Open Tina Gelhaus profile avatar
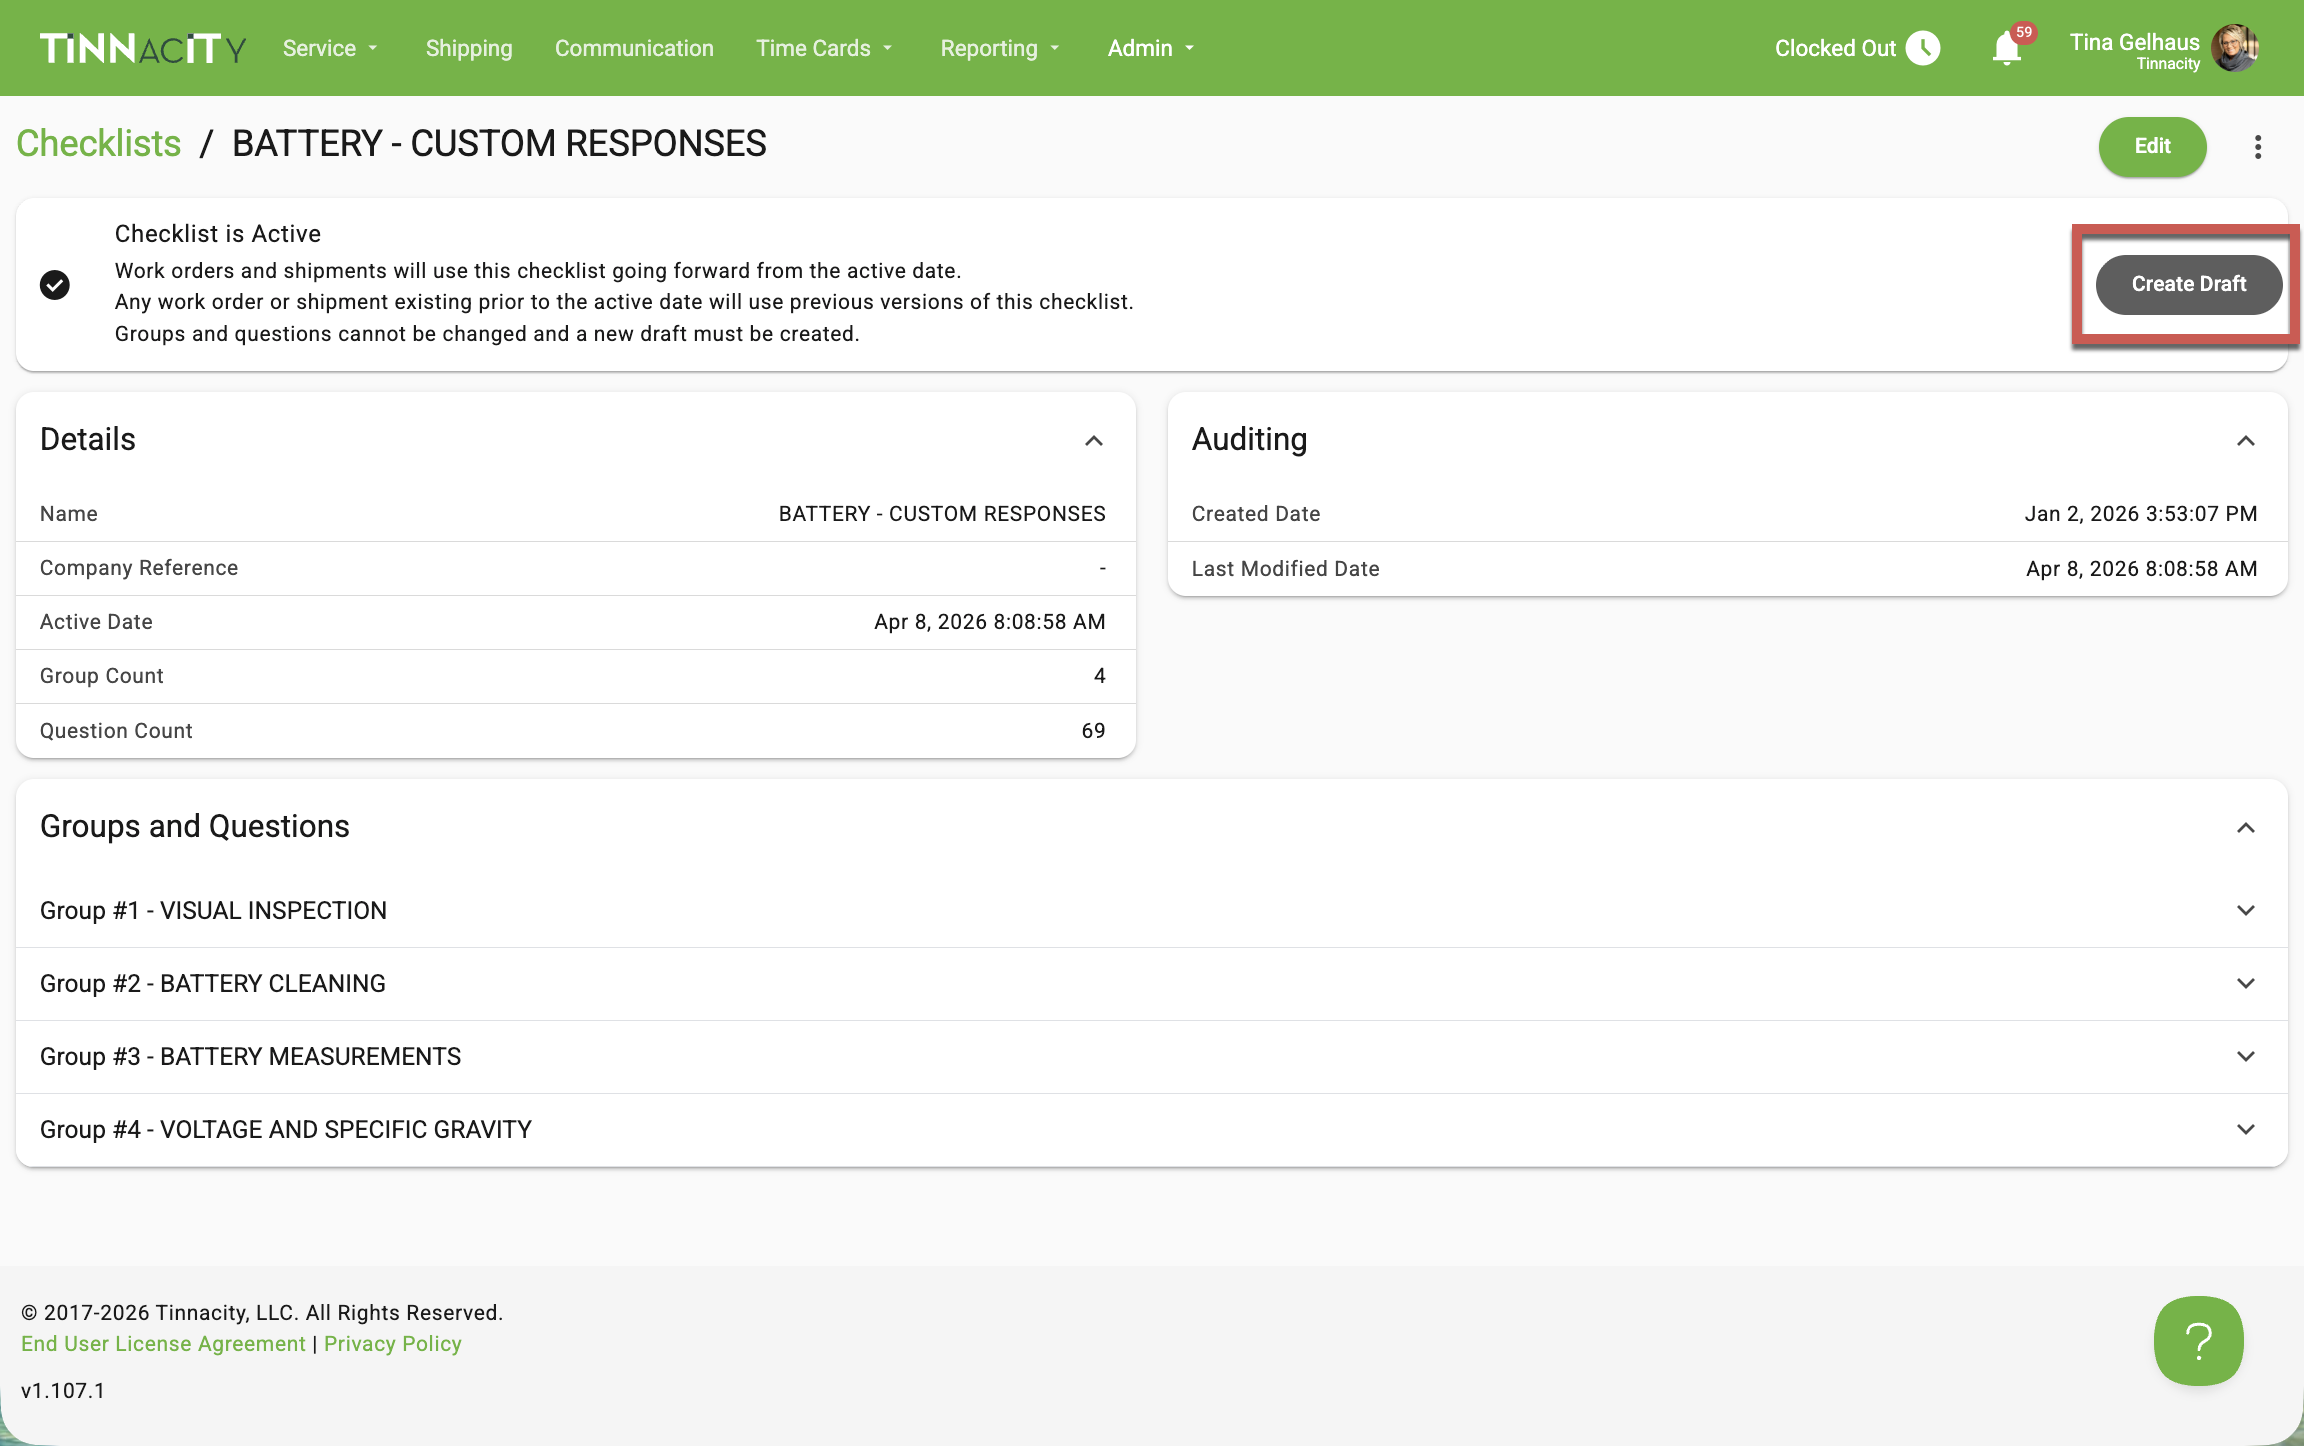The image size is (2304, 1446). pos(2235,48)
